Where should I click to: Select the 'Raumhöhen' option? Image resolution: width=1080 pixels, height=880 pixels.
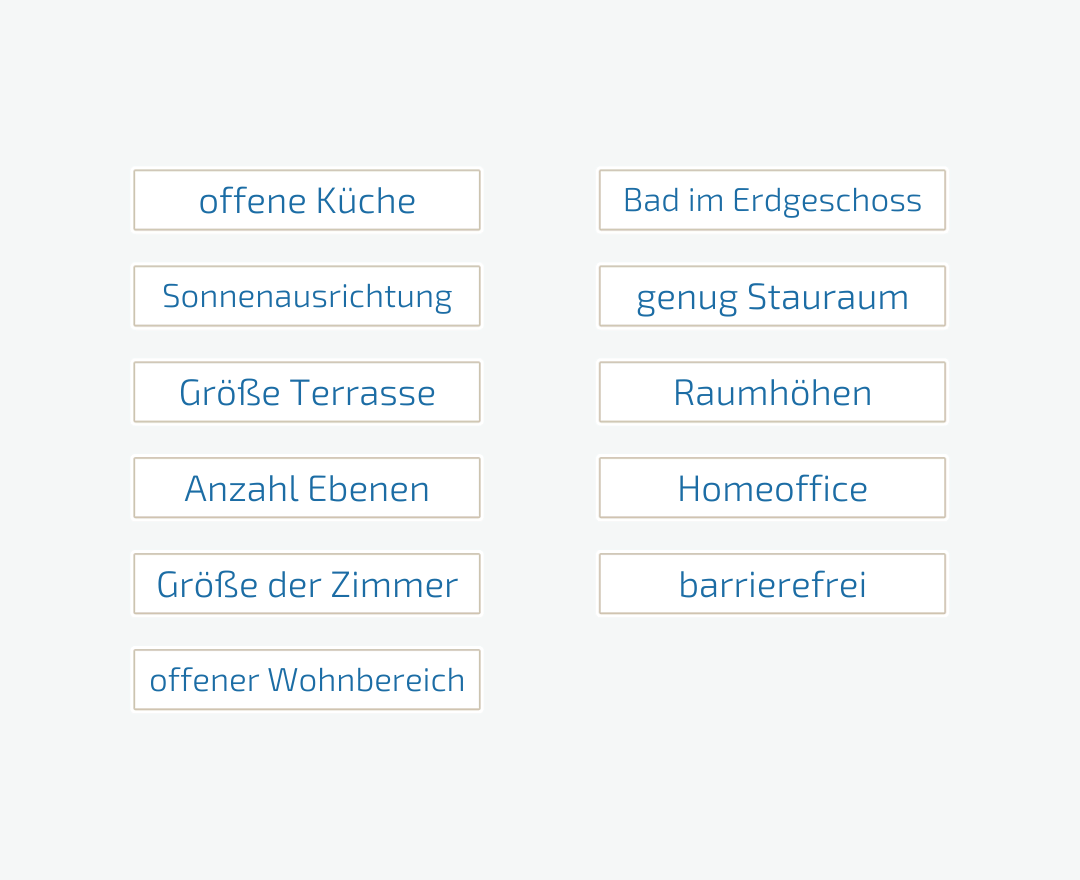click(x=772, y=392)
